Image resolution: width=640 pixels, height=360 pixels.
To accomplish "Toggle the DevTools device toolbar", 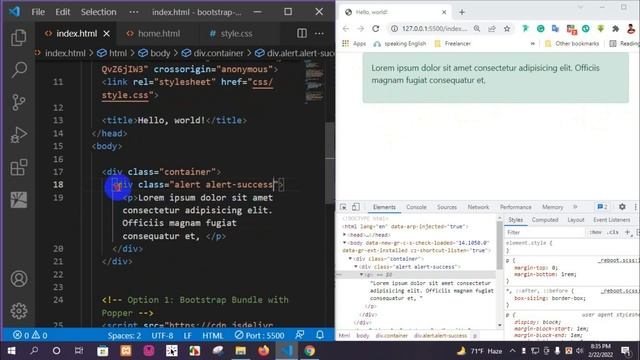I will click(x=356, y=207).
